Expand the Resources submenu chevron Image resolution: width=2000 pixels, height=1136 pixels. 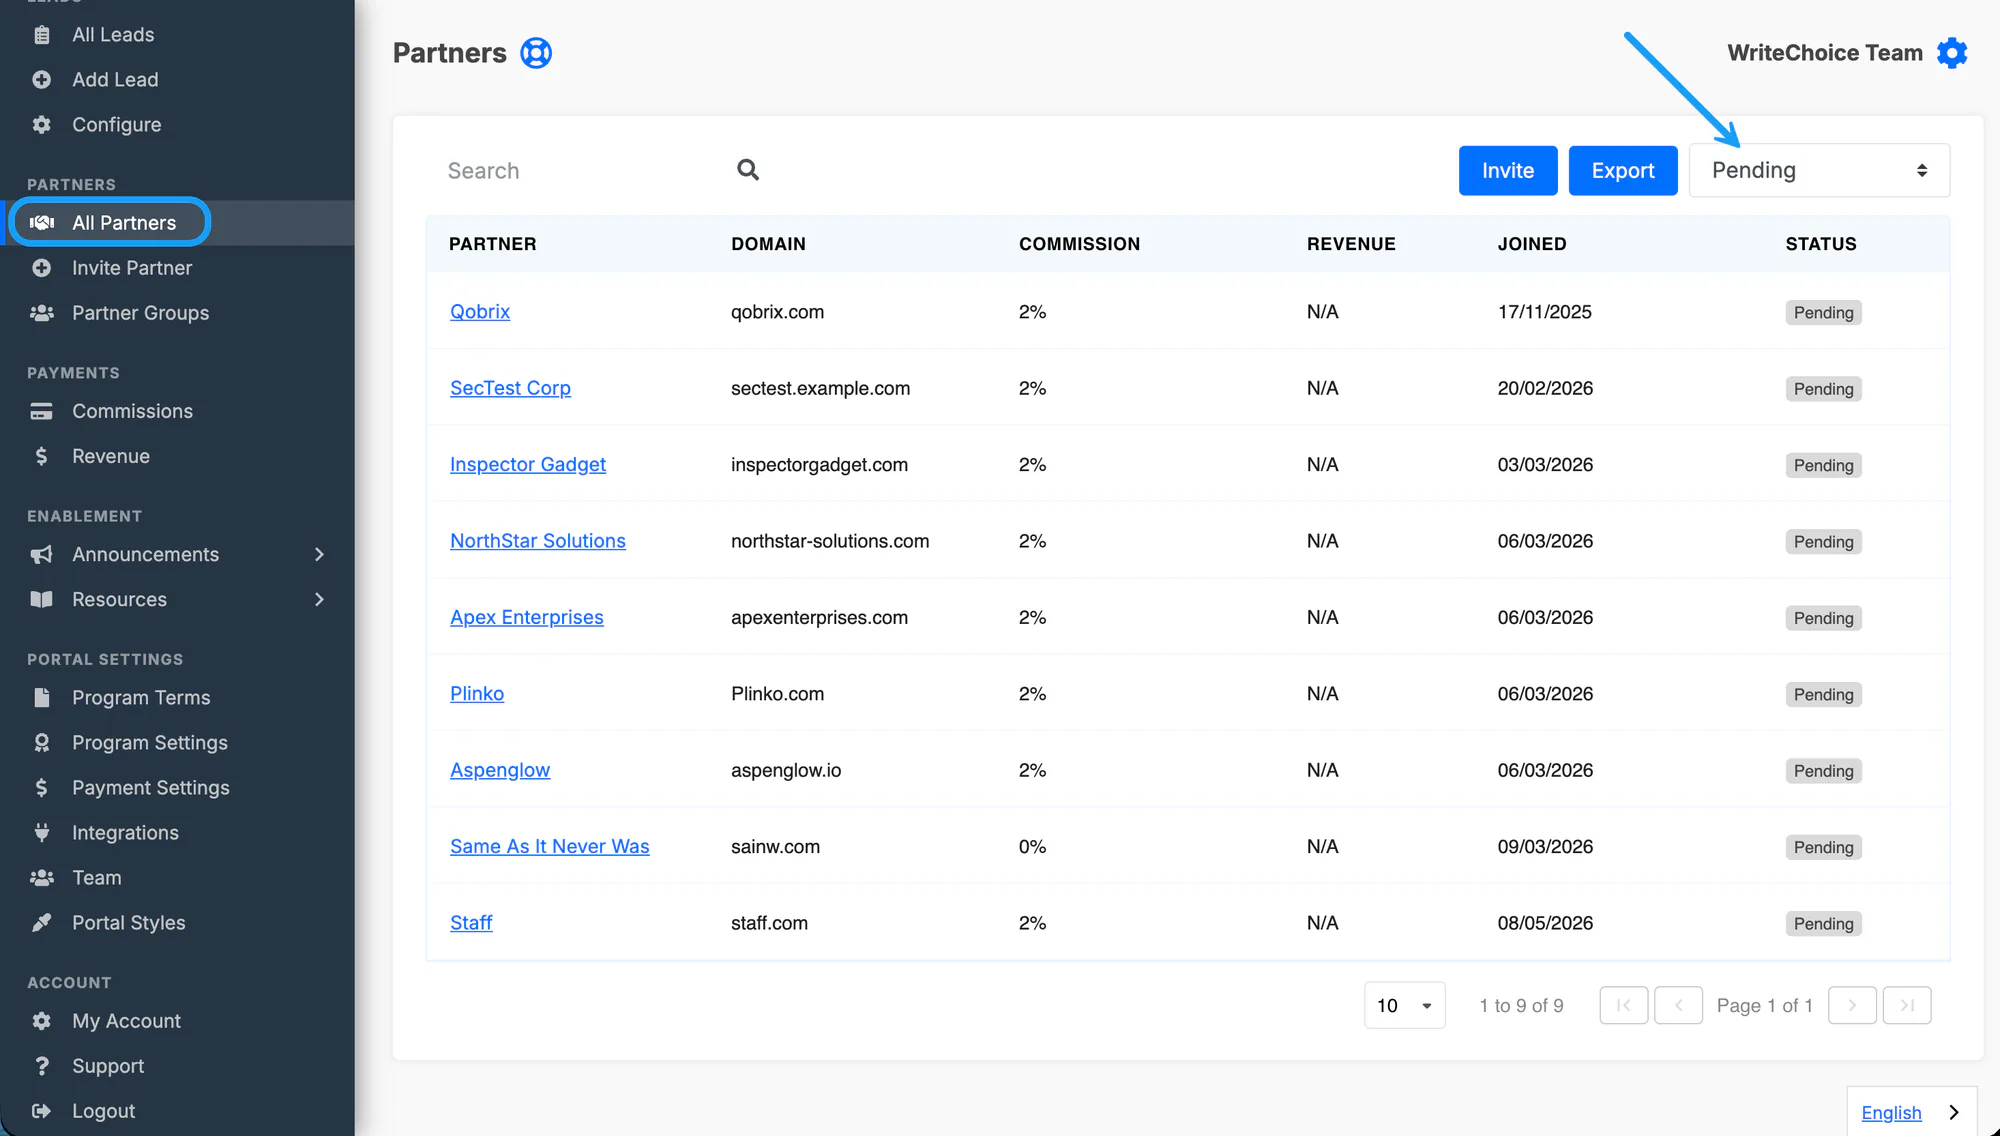[x=319, y=599]
